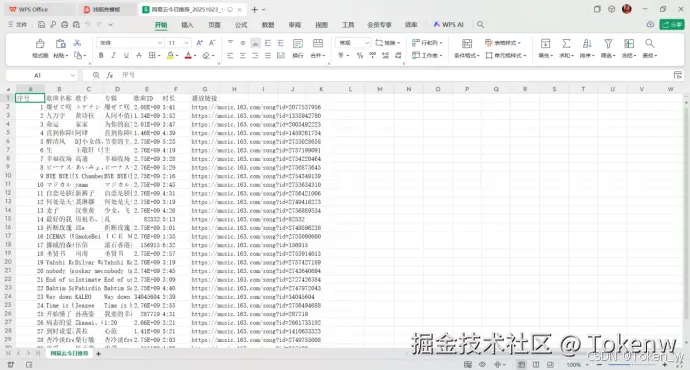
Task: Click the Freeze panes icon
Action: point(629,44)
